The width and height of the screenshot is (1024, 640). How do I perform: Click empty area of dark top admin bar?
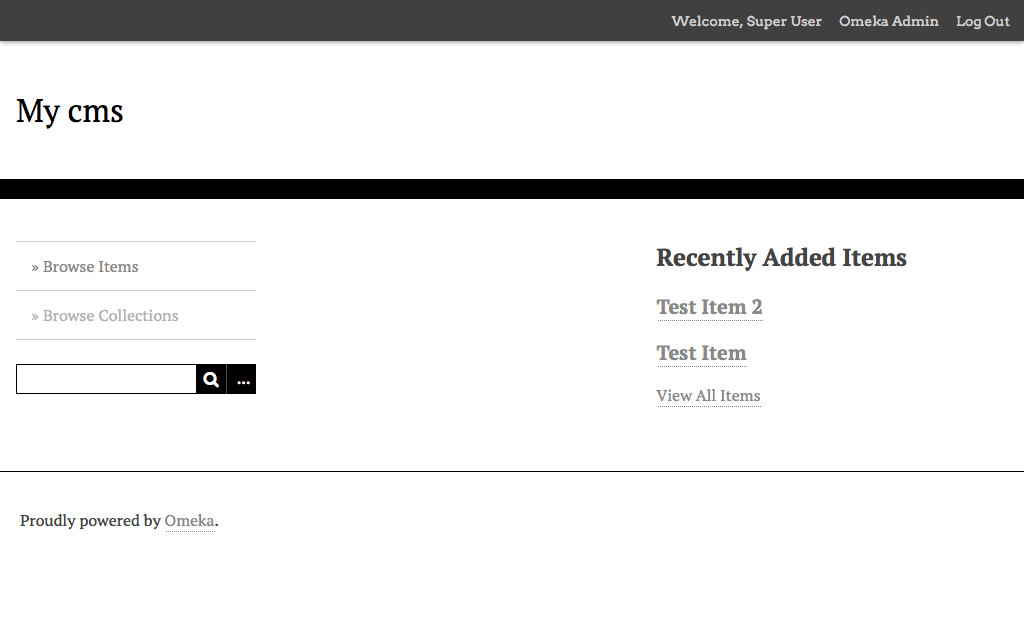click(x=300, y=21)
